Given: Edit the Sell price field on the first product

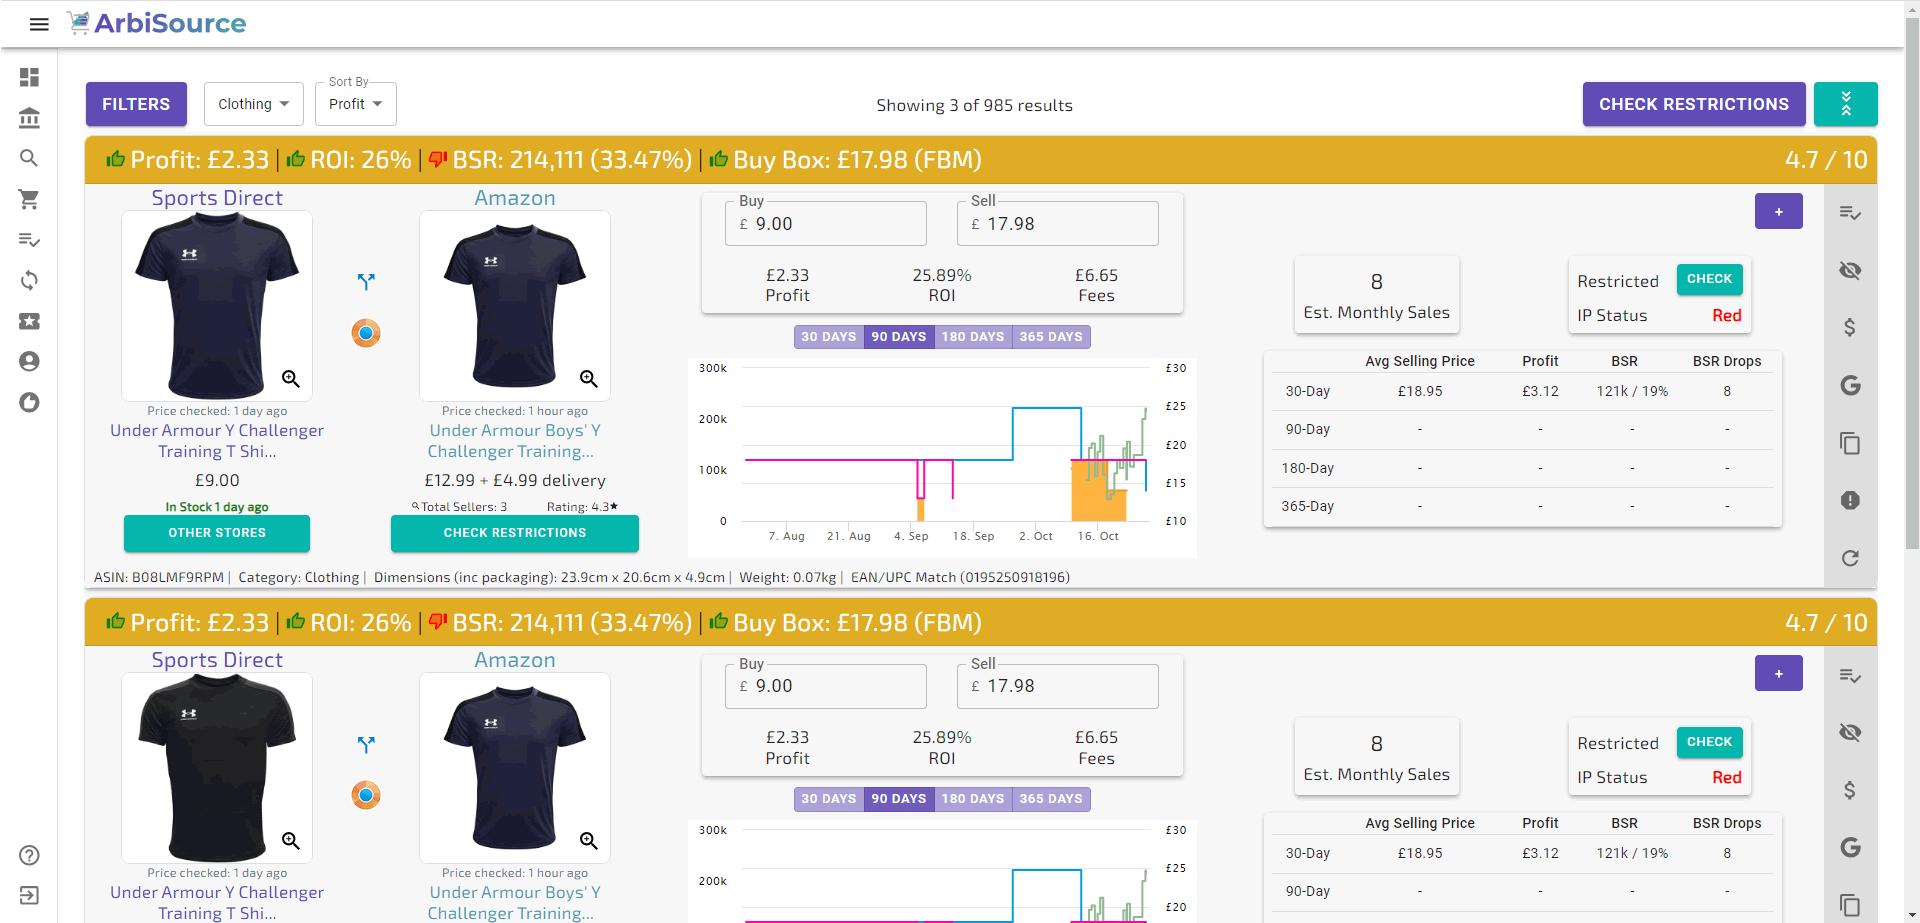Looking at the screenshot, I should pyautogui.click(x=1058, y=224).
